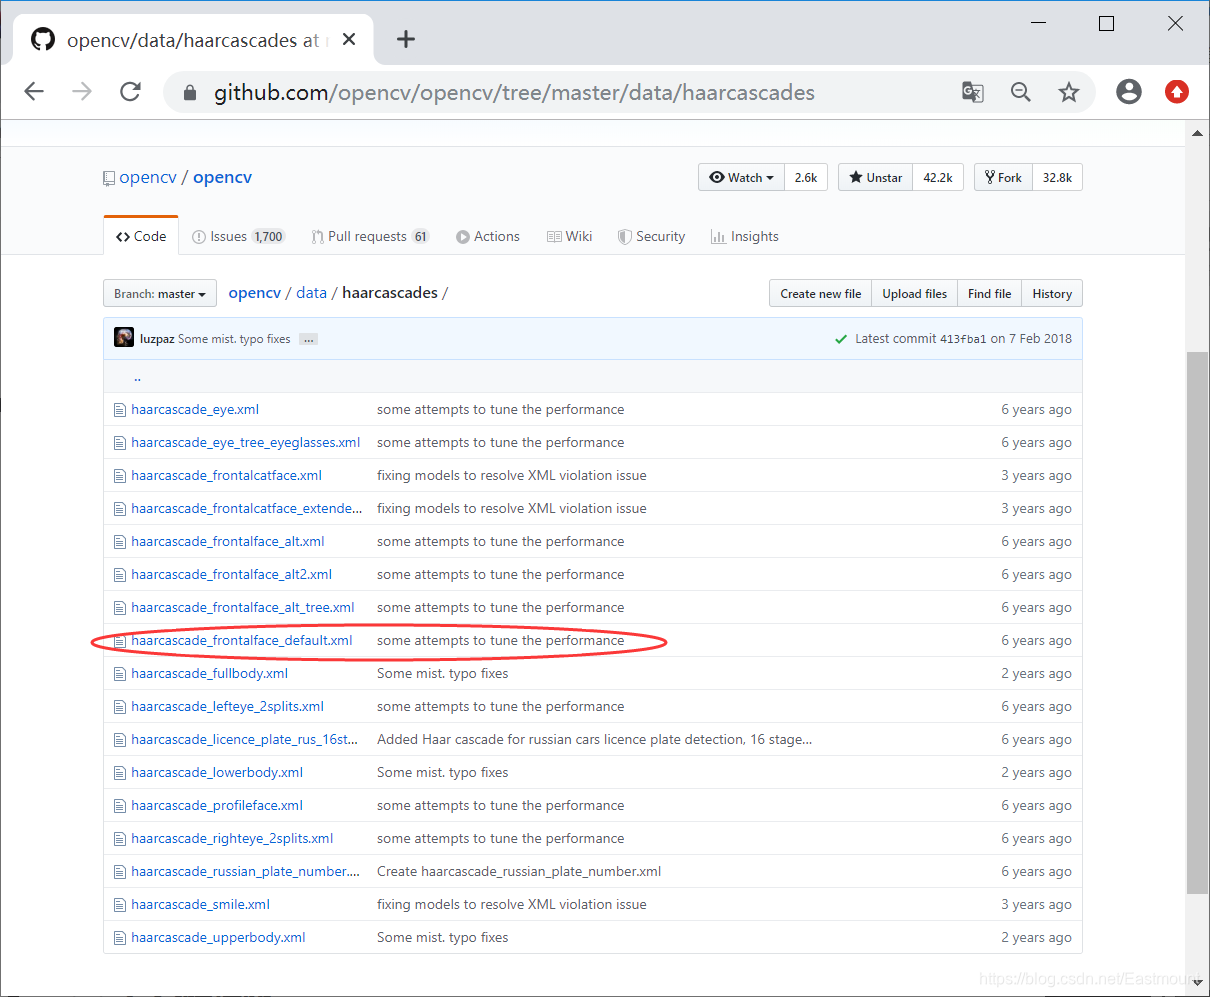
Task: Open the Insights tab
Action: (744, 236)
